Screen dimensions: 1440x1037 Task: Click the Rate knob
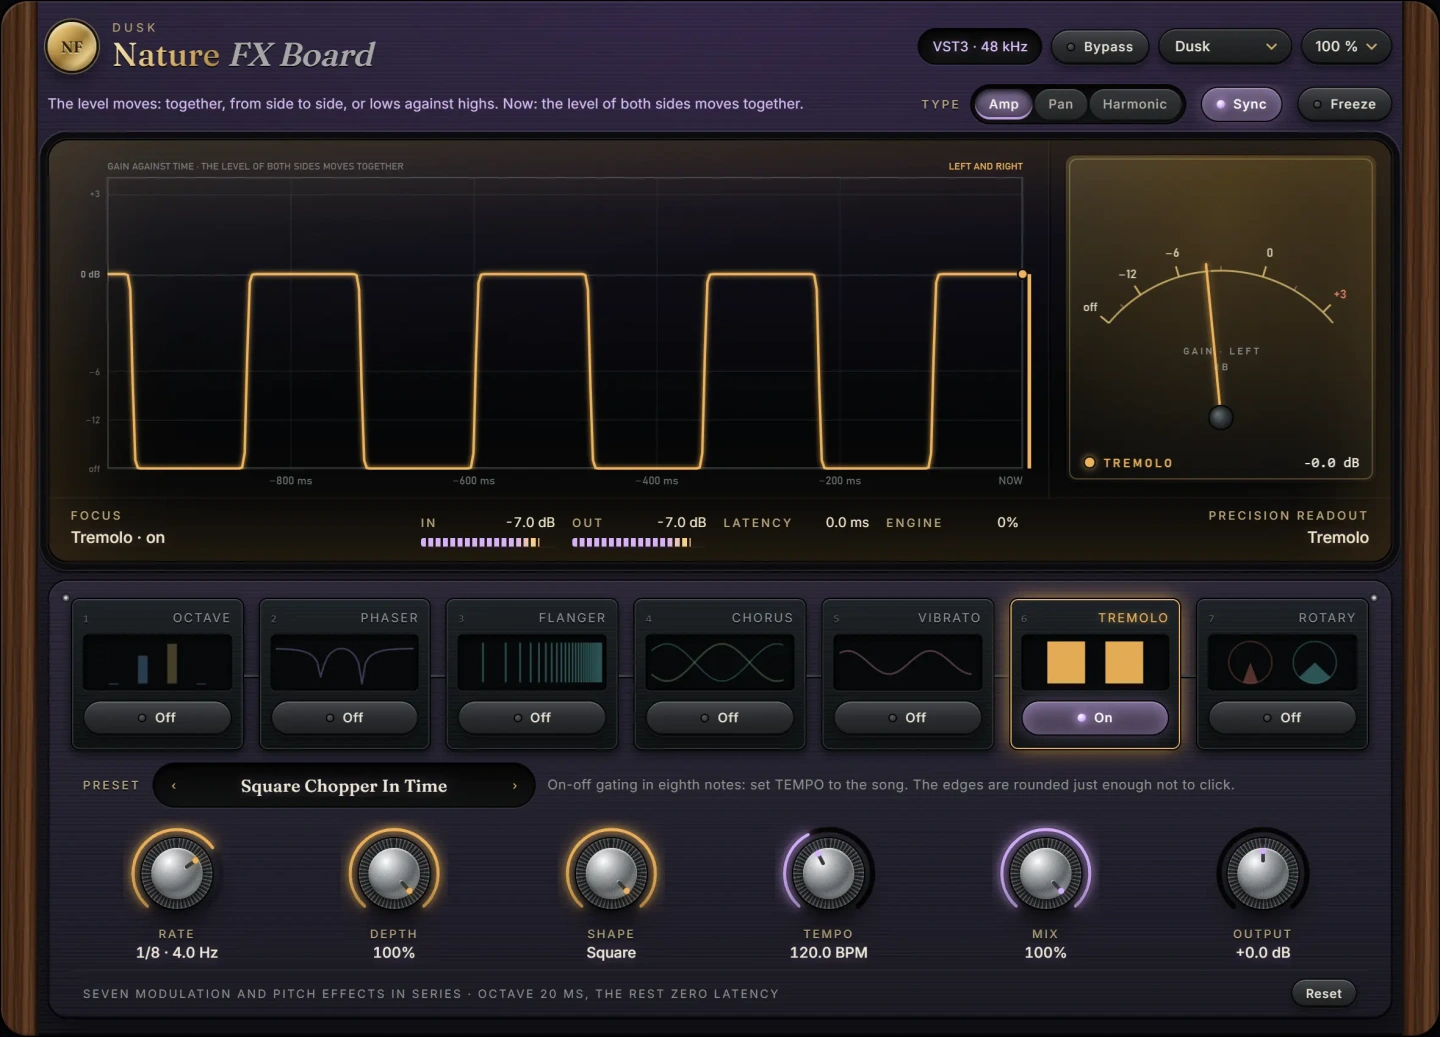[x=176, y=873]
